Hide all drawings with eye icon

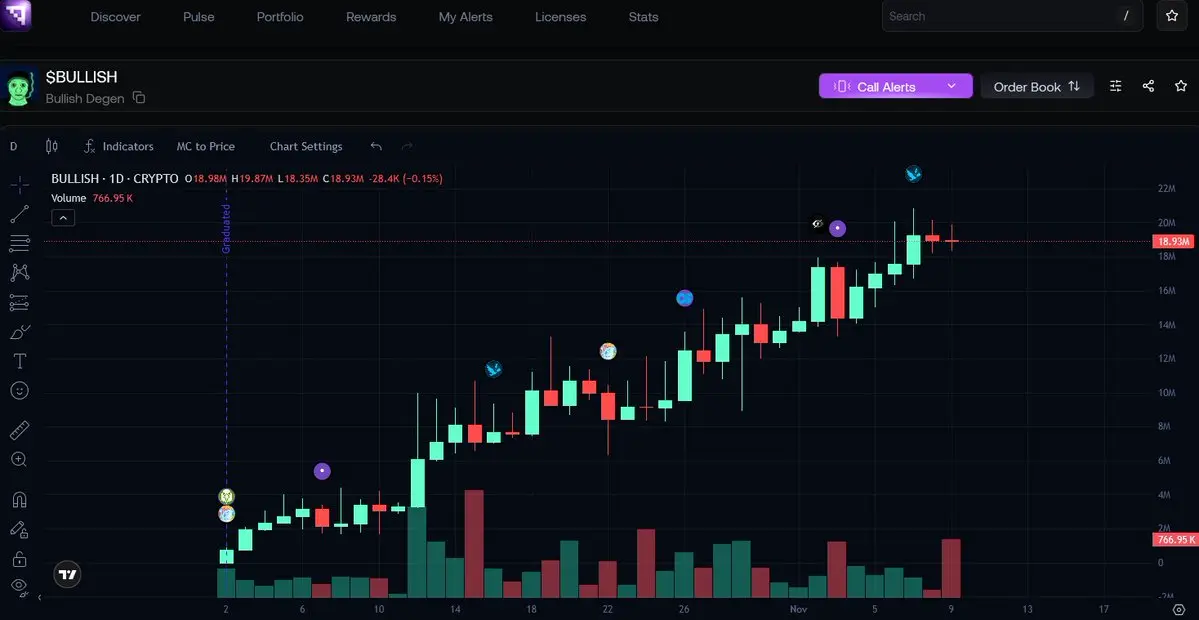(20, 586)
